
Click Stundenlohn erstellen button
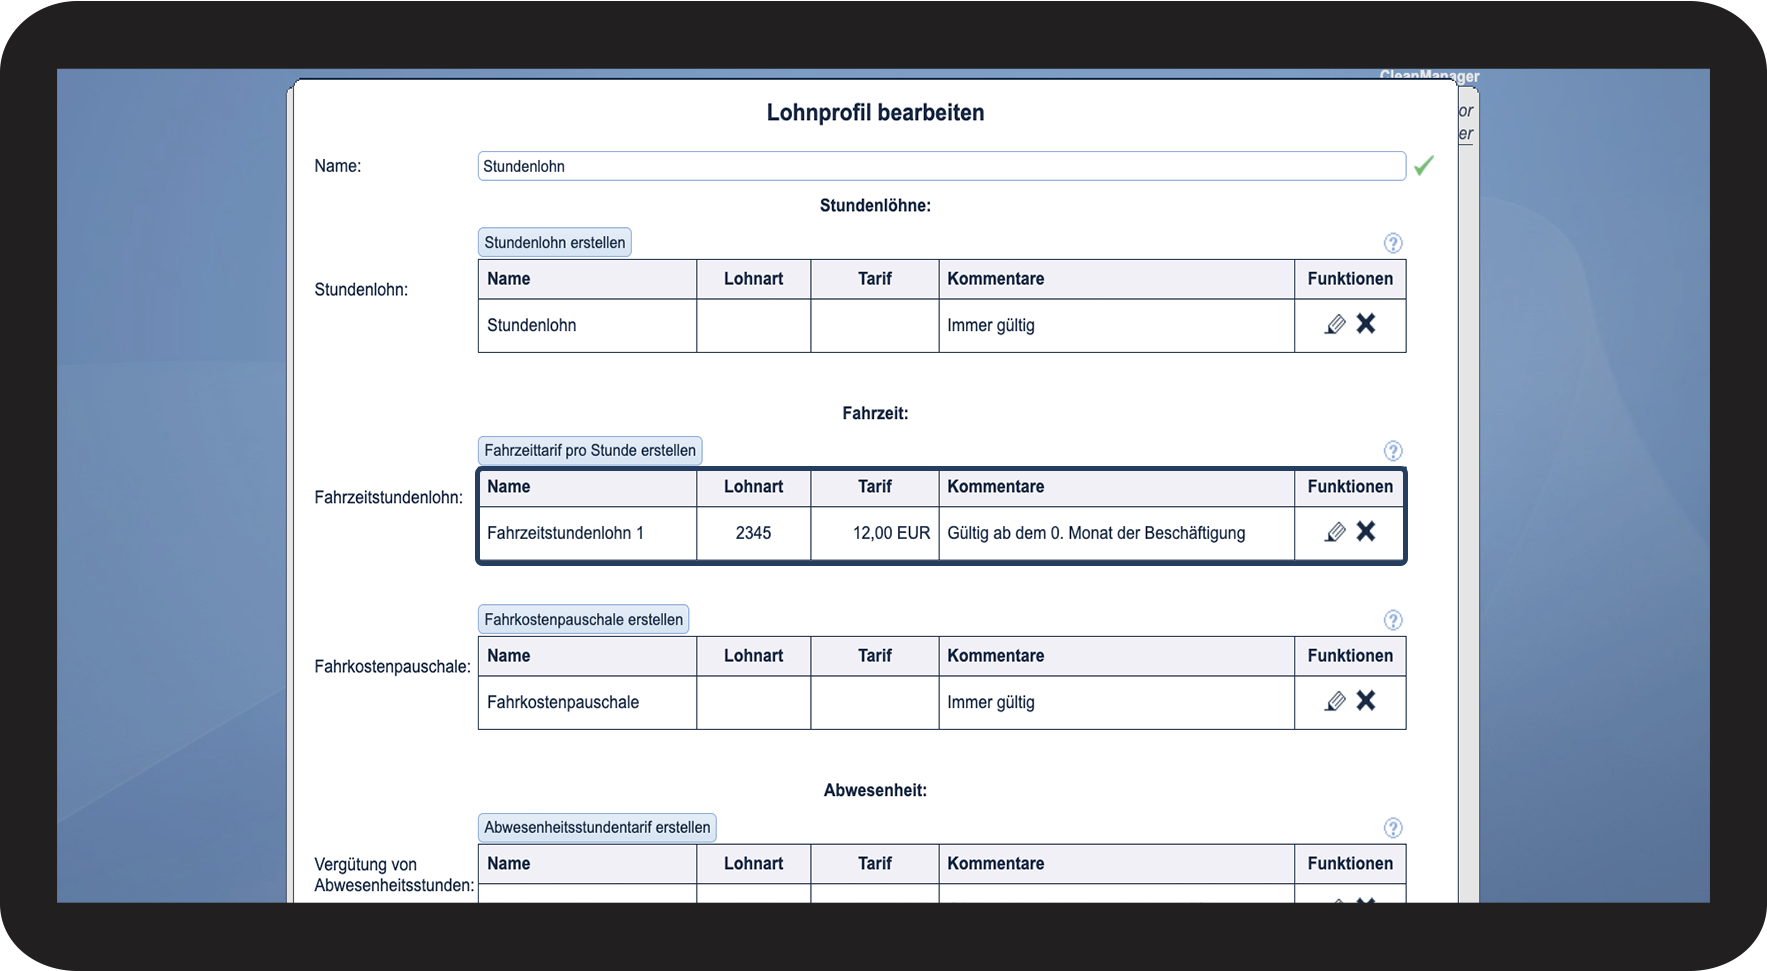(555, 243)
